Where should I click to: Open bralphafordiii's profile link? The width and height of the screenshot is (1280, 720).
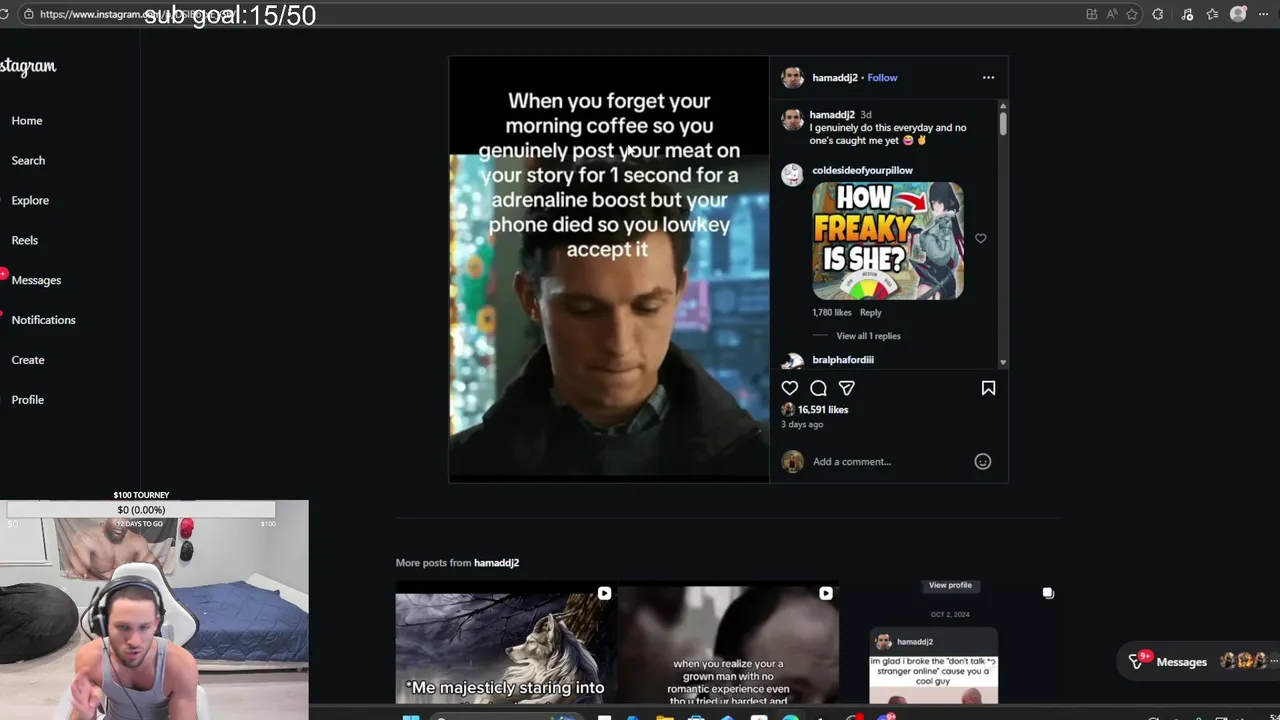click(843, 360)
